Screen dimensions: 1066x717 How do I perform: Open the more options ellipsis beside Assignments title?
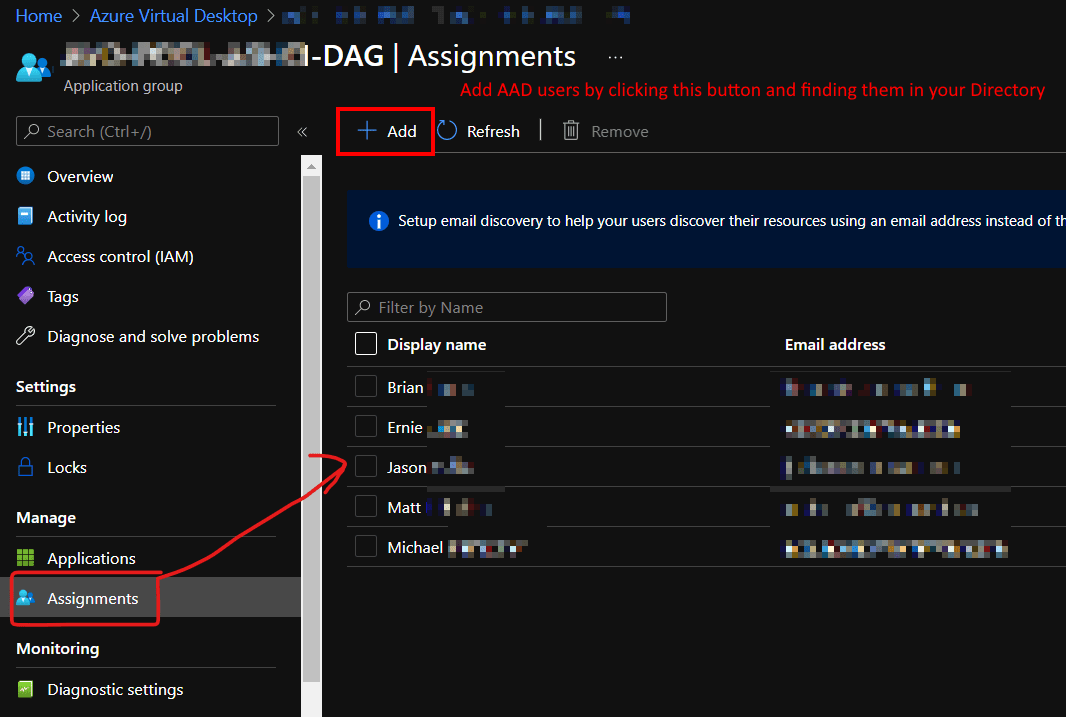[x=615, y=58]
